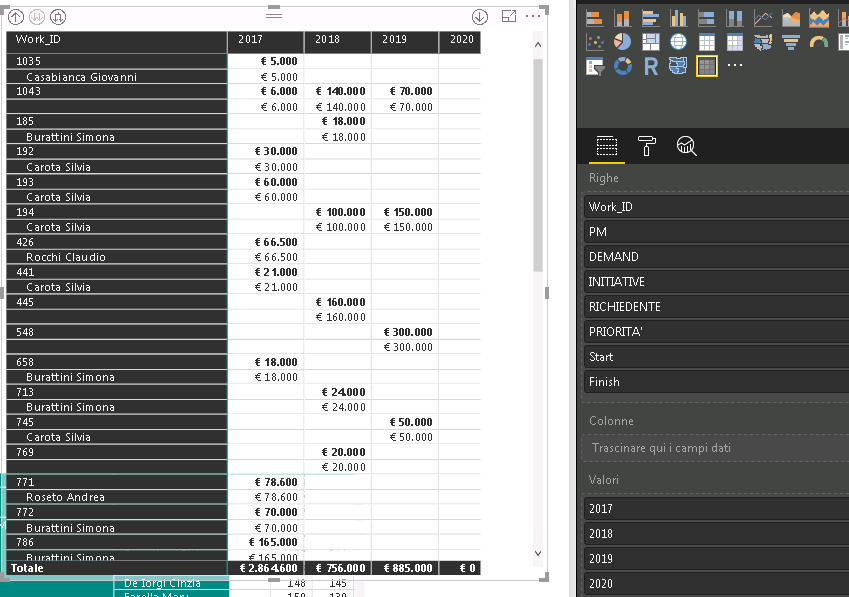Image resolution: width=849 pixels, height=597 pixels.
Task: Click the Totale row label
Action: point(27,568)
